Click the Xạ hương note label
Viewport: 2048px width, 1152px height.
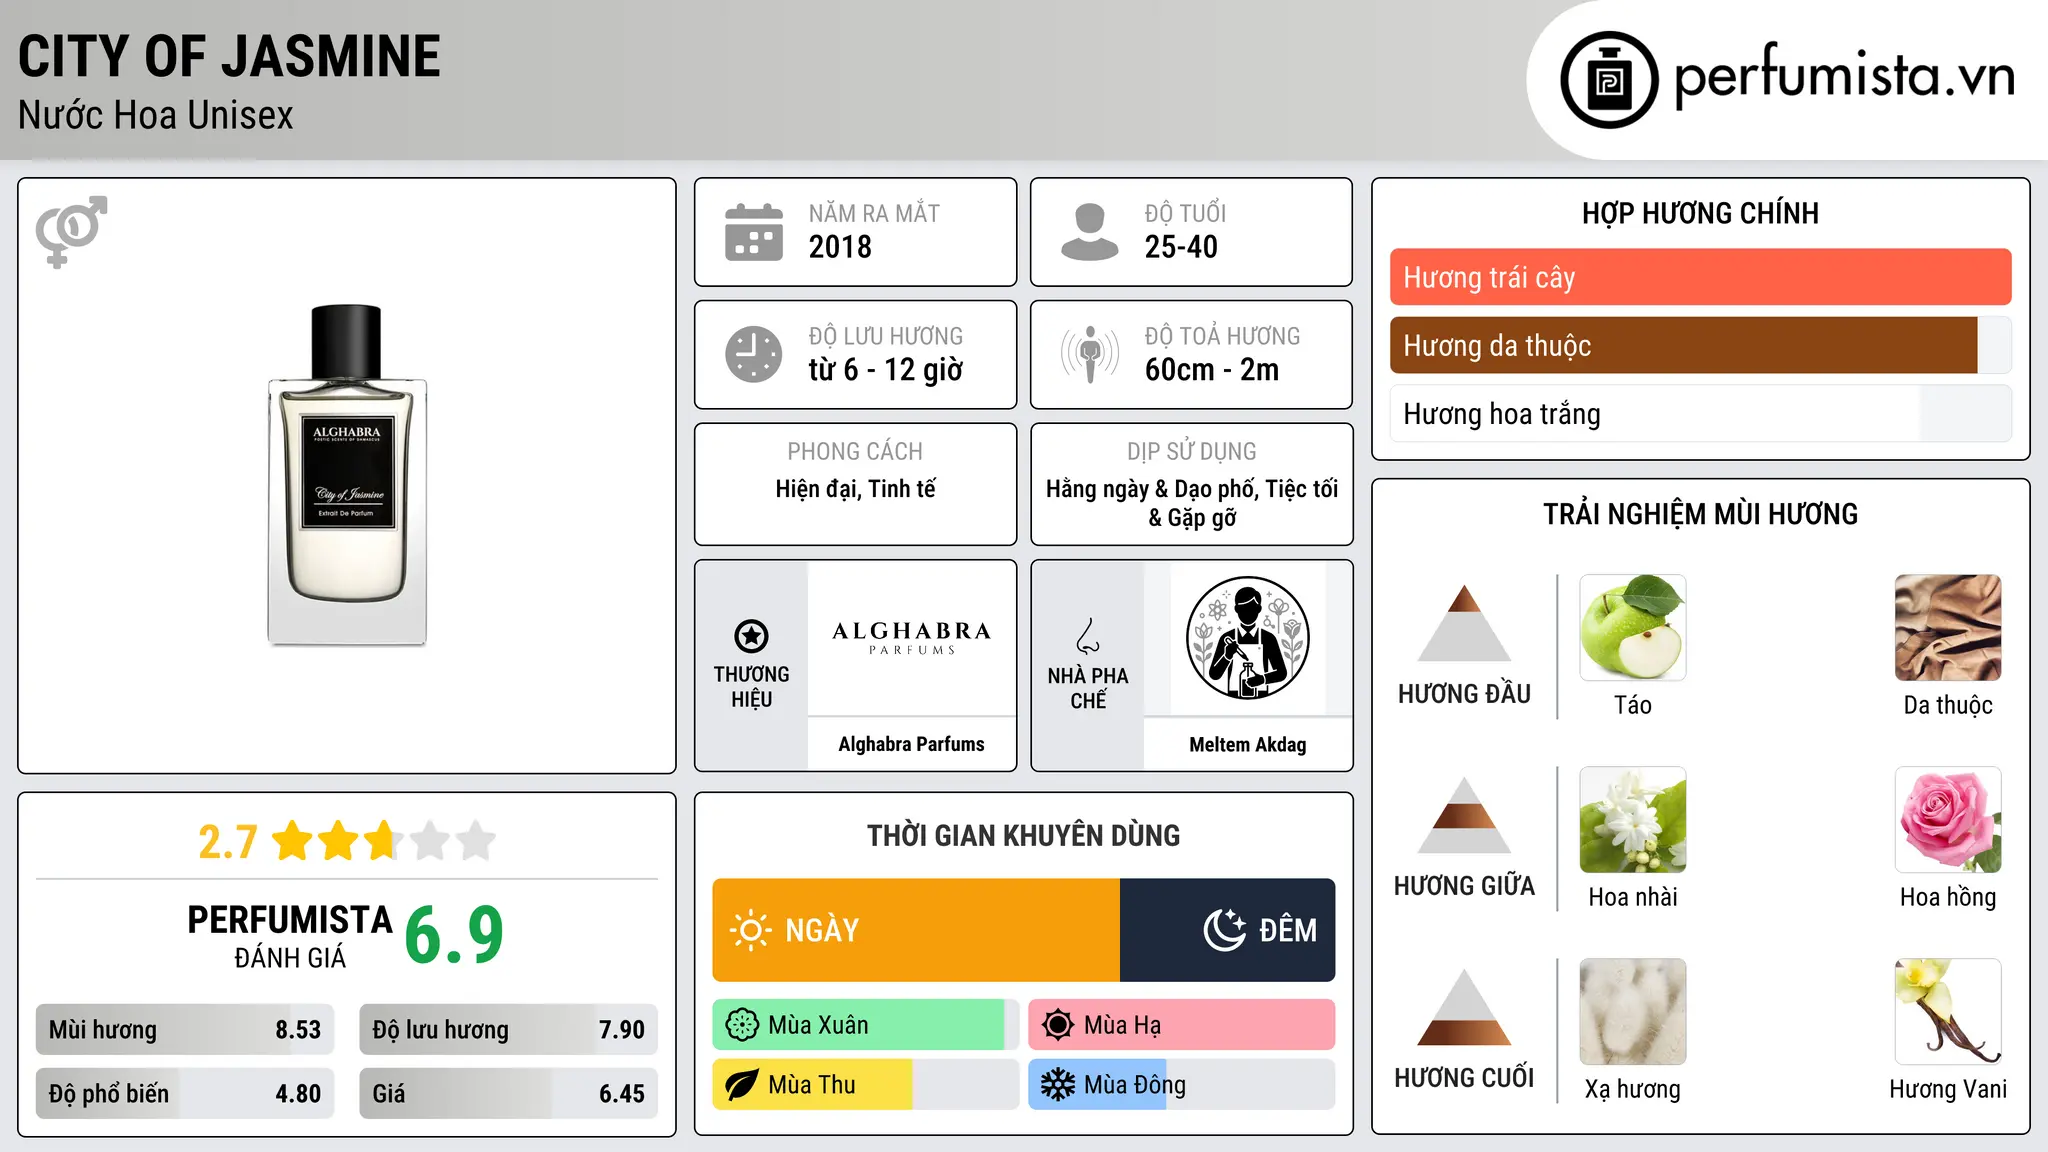[x=1633, y=1089]
